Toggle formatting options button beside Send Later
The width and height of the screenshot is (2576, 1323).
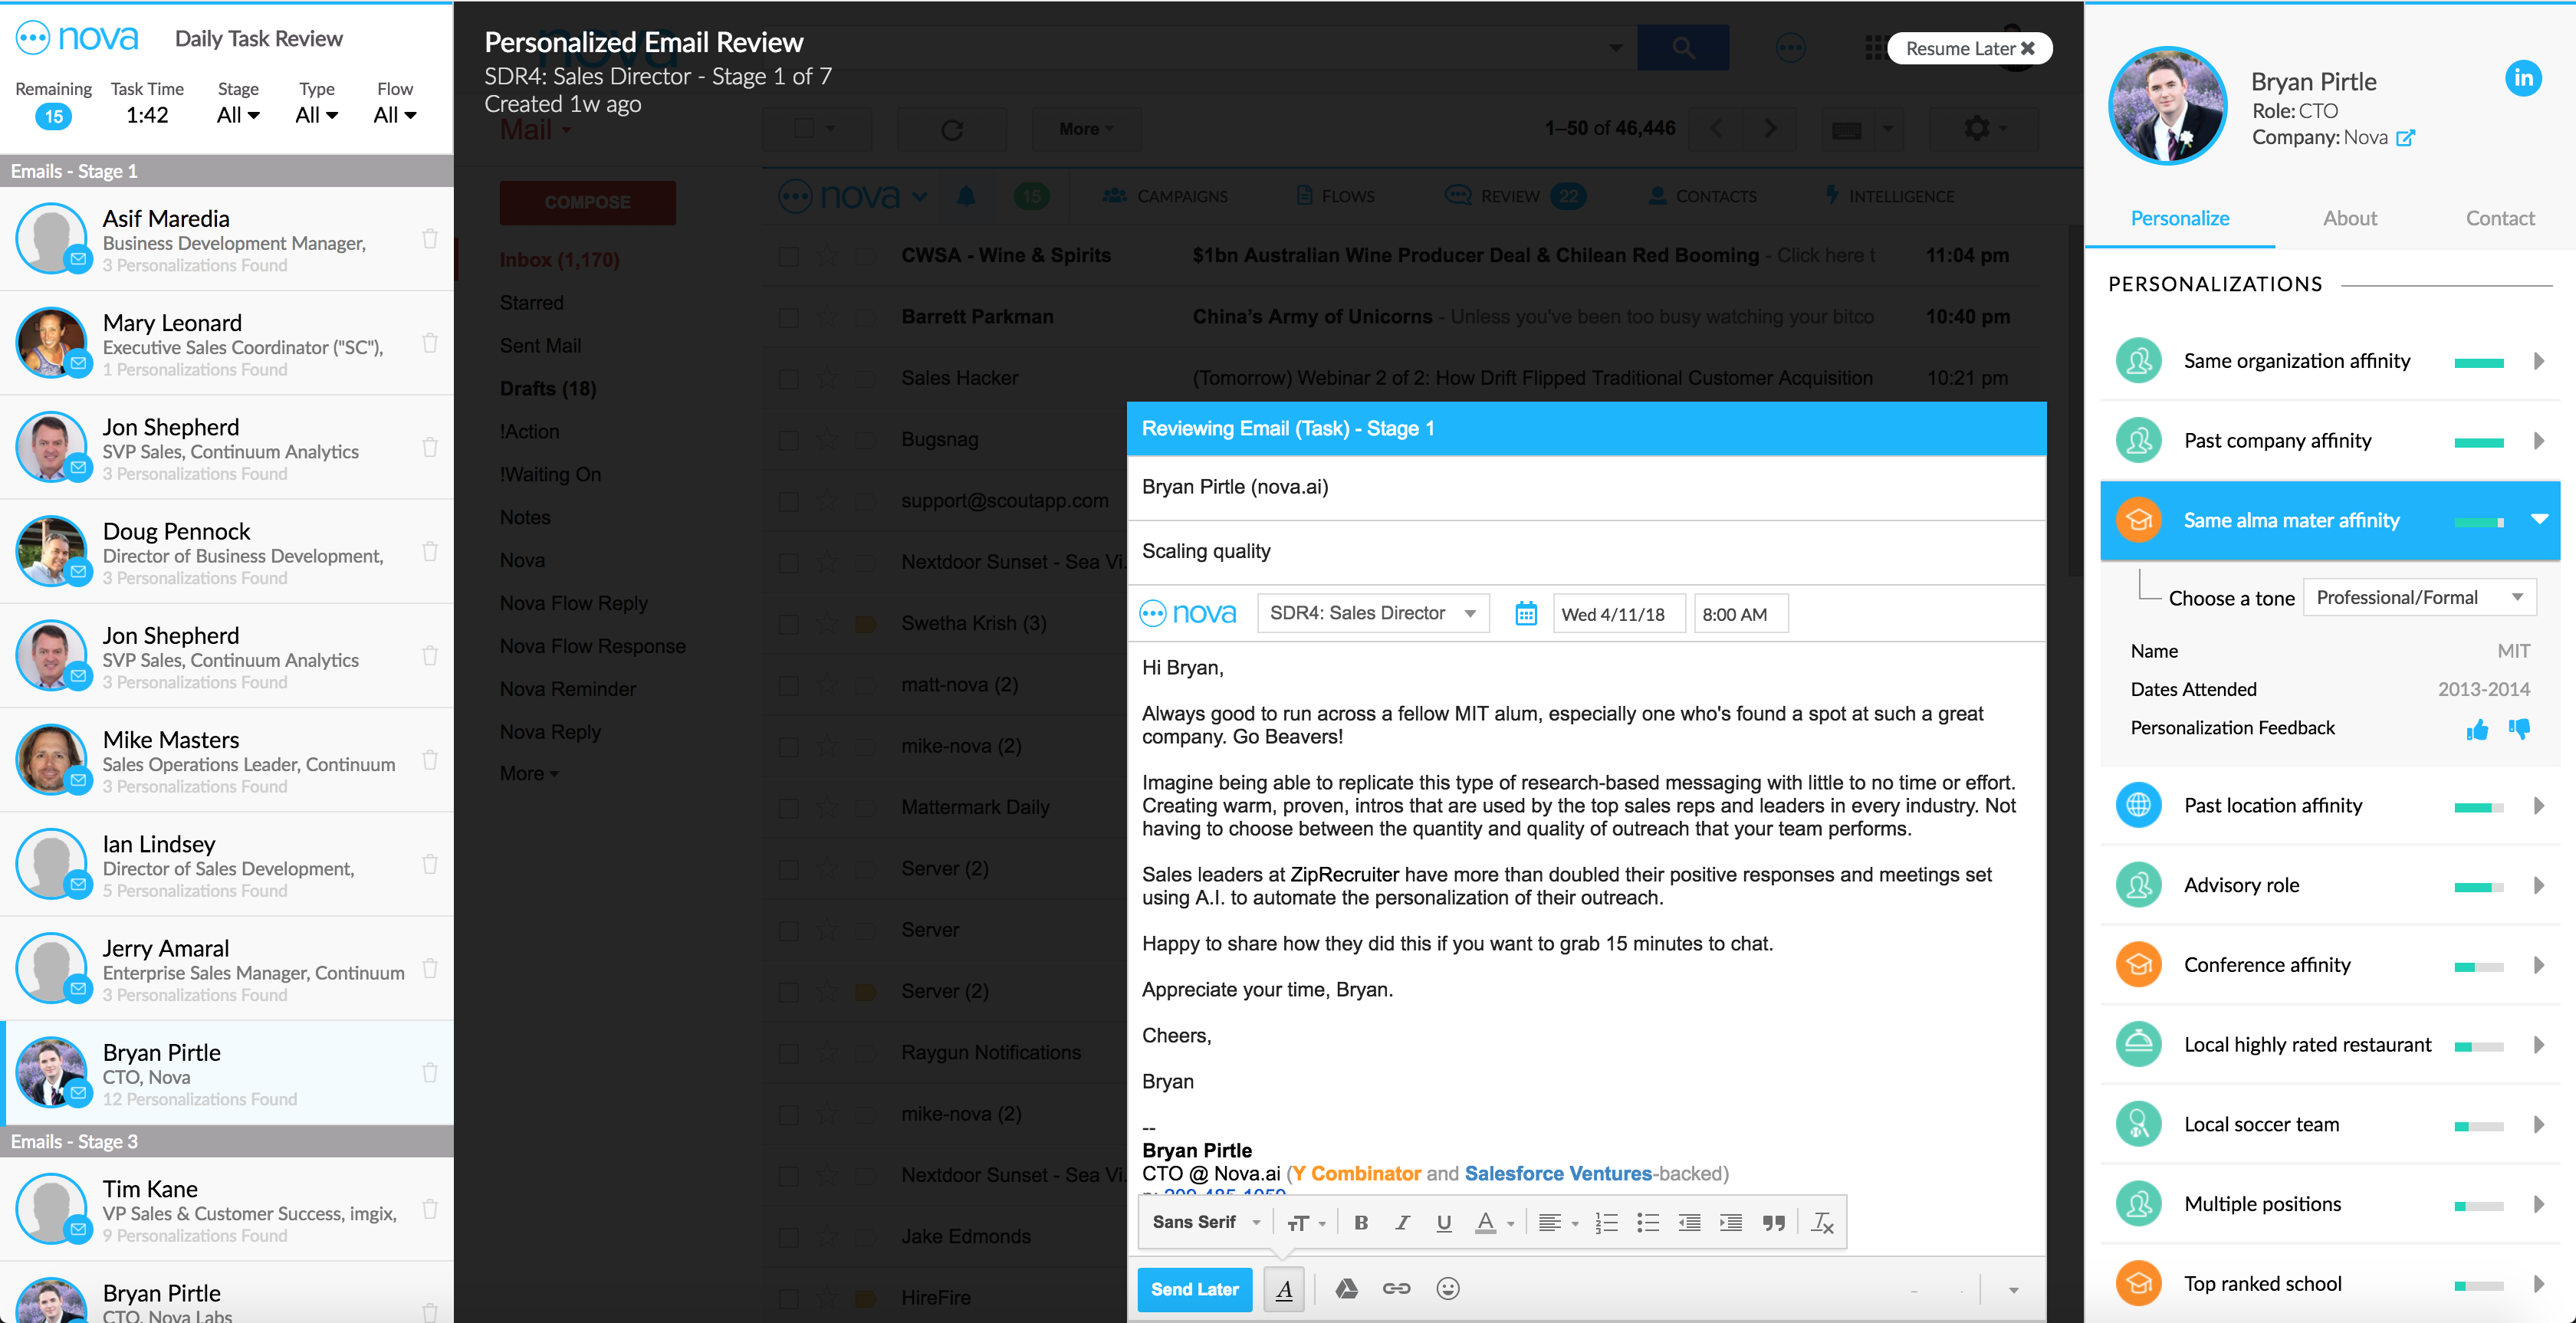point(1284,1290)
